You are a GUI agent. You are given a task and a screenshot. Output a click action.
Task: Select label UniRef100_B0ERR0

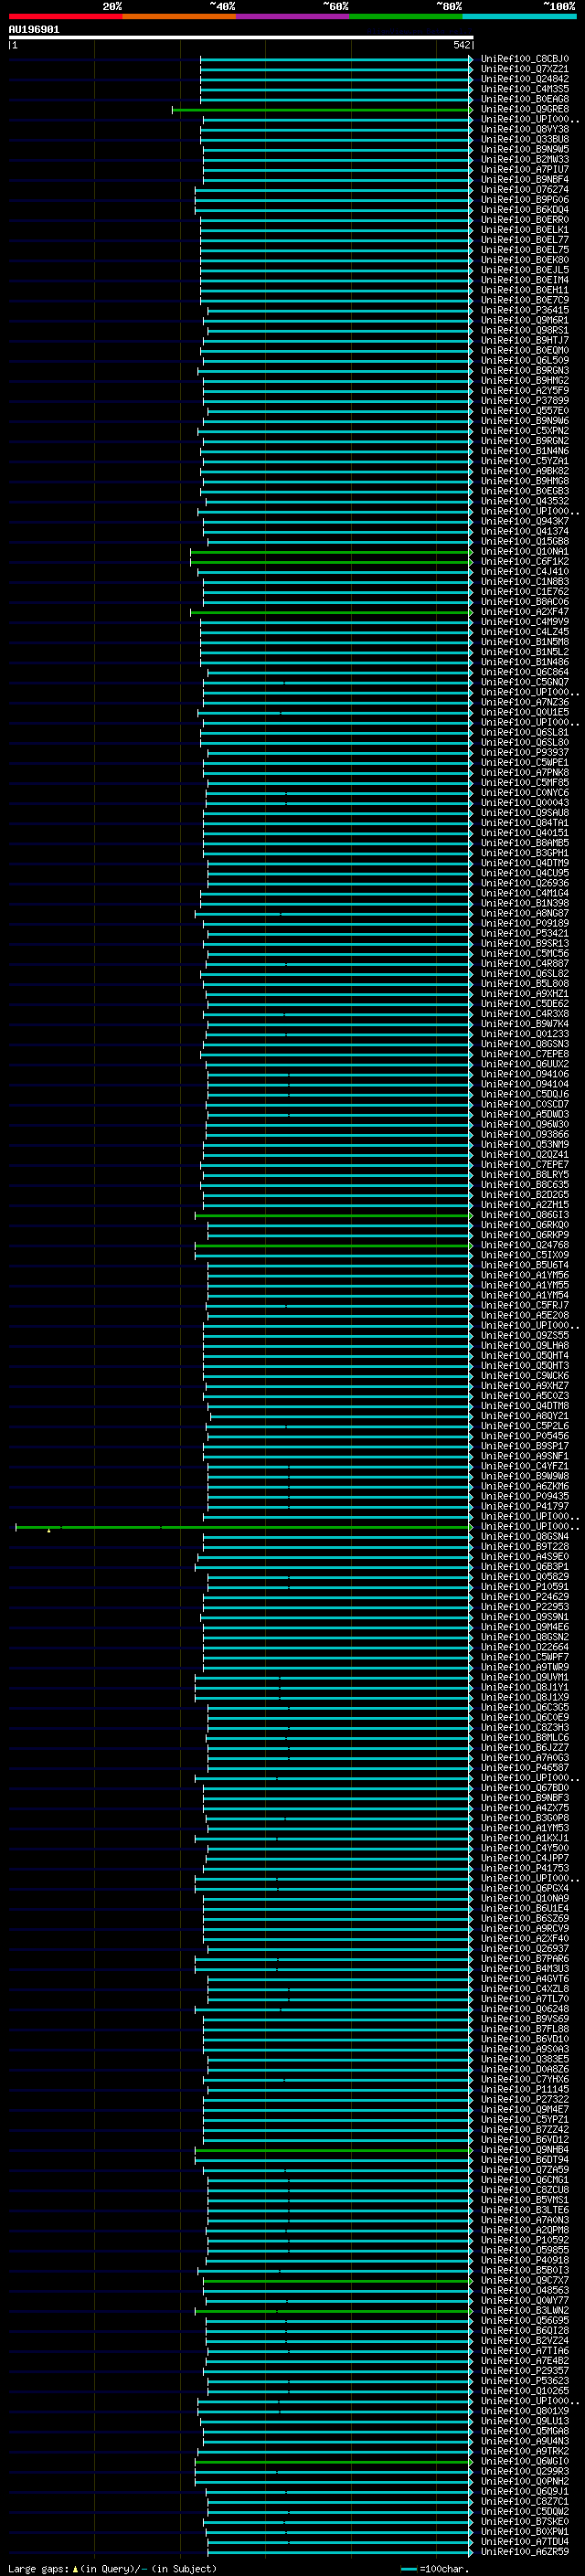pos(524,220)
